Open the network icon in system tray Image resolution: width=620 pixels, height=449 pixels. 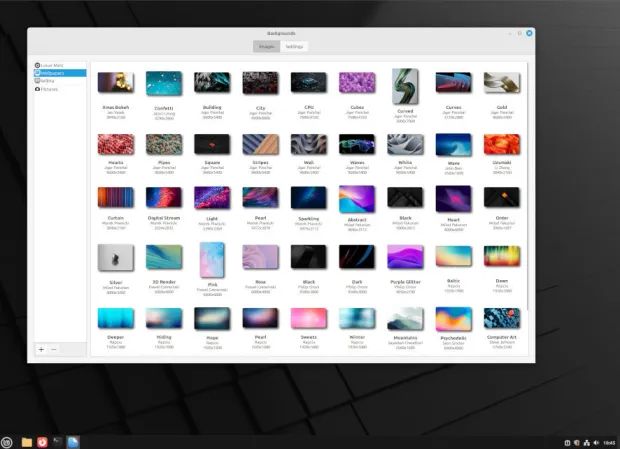pyautogui.click(x=586, y=443)
